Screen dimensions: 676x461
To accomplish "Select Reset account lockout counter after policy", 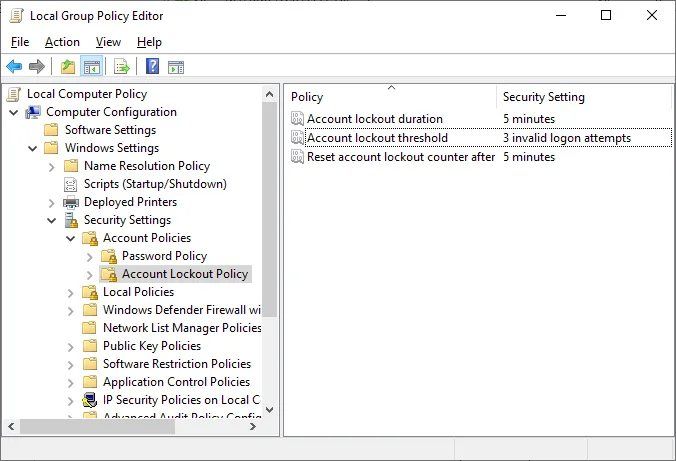I will (401, 157).
